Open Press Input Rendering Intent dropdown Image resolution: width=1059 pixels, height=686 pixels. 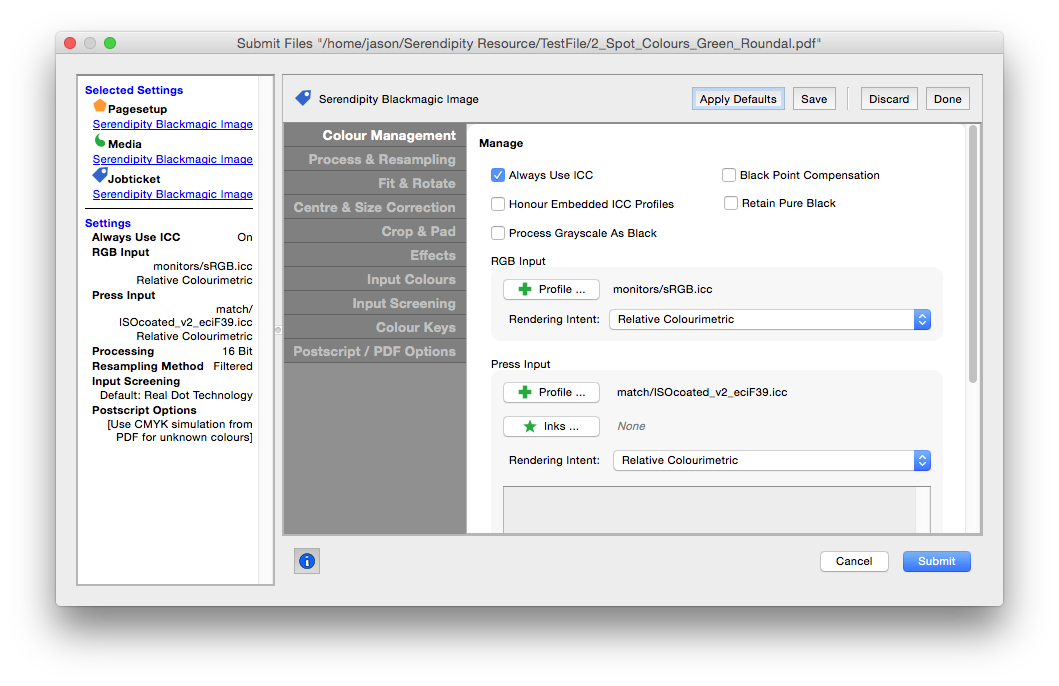point(772,460)
